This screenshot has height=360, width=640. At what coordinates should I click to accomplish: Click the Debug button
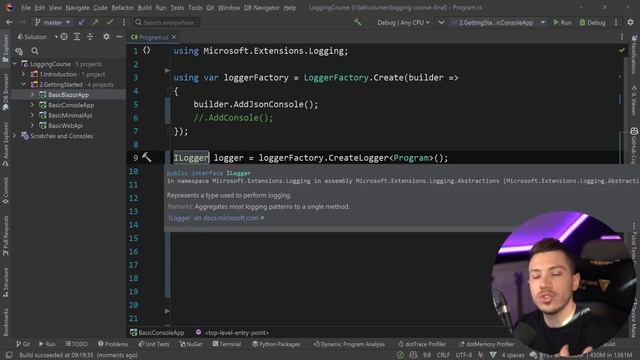[x=593, y=22]
